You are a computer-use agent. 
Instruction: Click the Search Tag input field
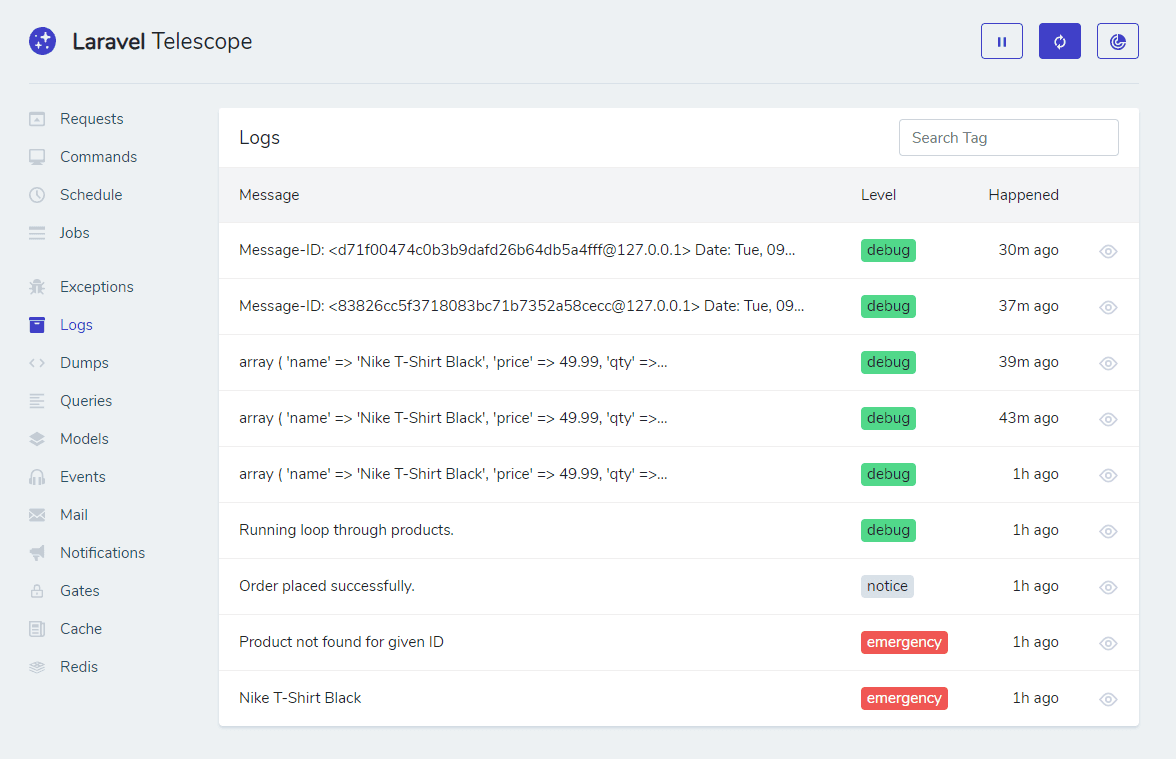(1008, 137)
